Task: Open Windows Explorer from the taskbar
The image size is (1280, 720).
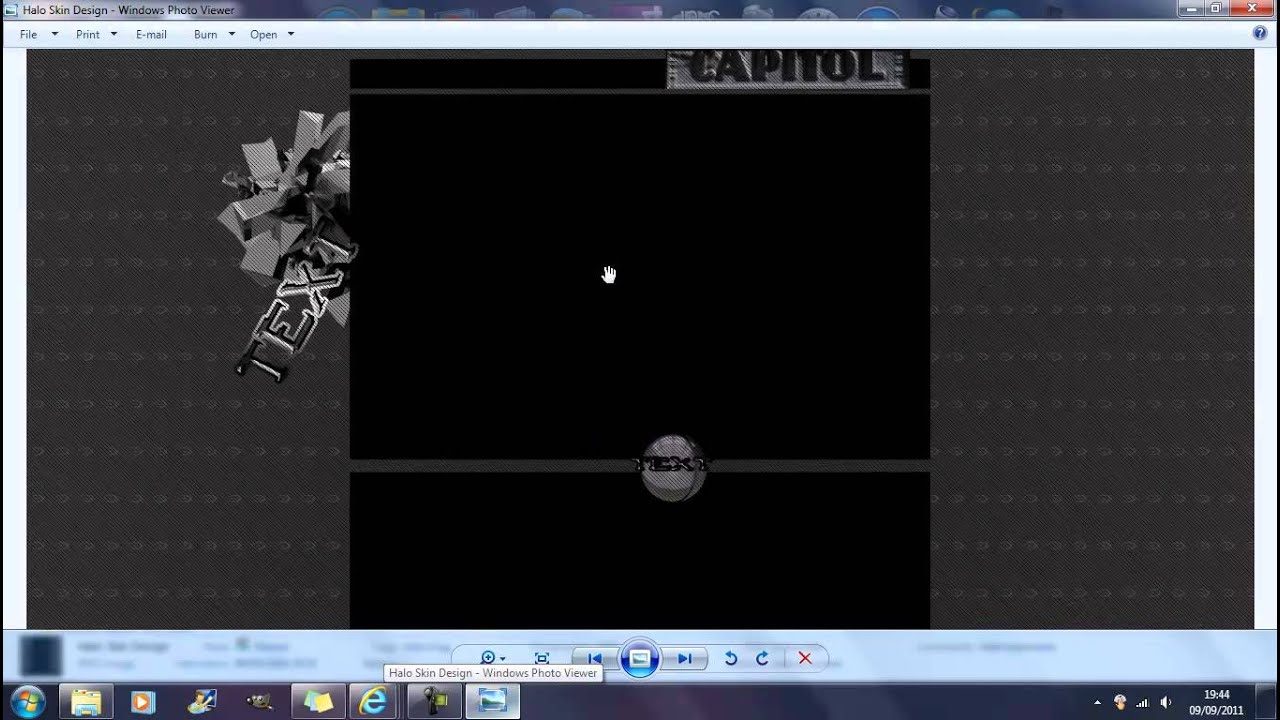Action: click(x=86, y=702)
